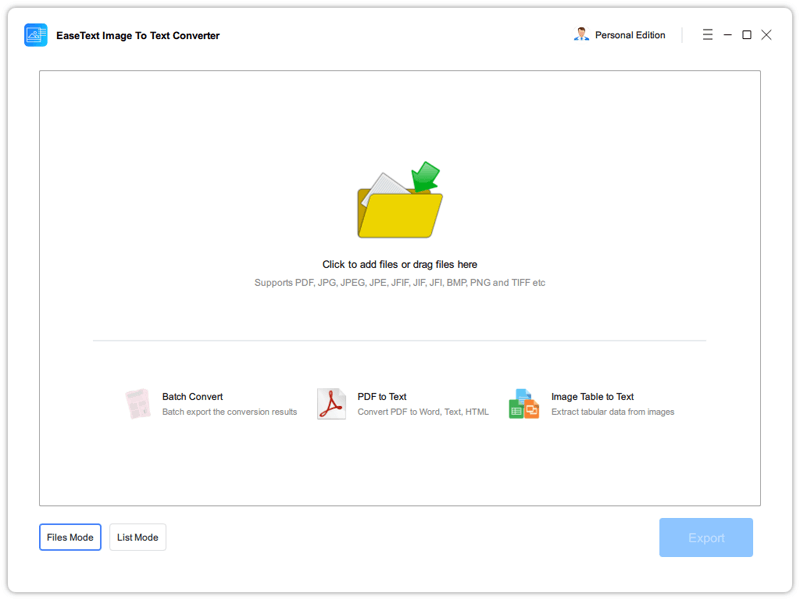This screenshot has width=800, height=600.
Task: Click 'Batch export the conversion results' text
Action: click(x=230, y=412)
